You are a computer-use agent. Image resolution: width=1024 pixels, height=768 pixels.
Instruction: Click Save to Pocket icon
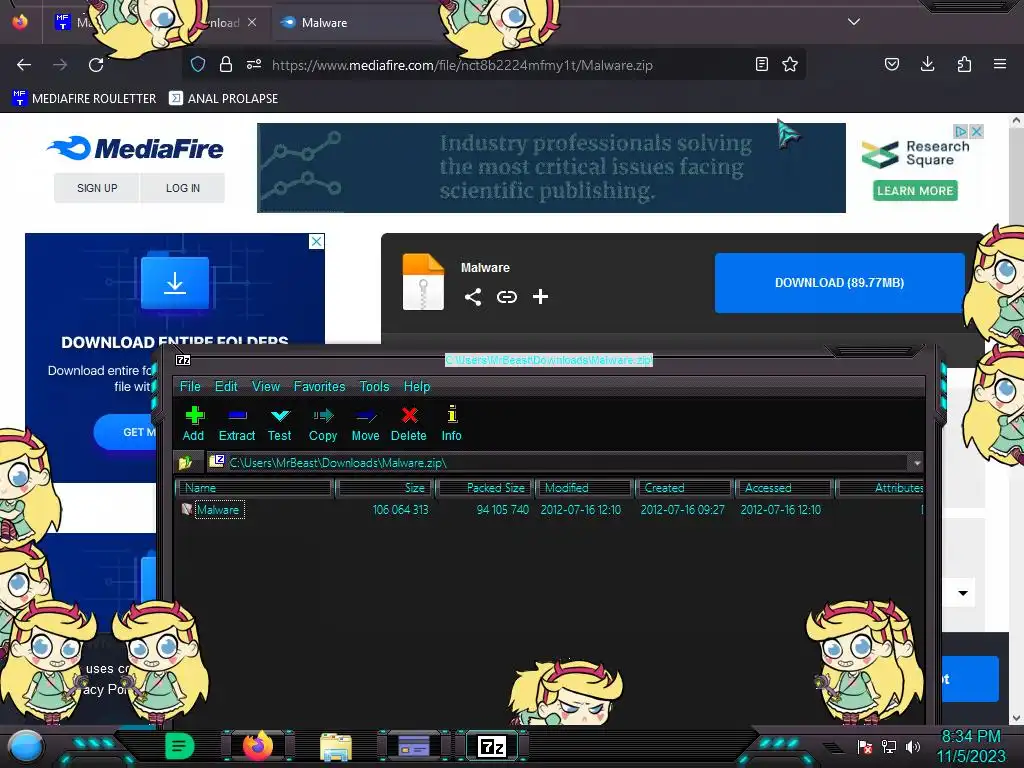click(891, 64)
